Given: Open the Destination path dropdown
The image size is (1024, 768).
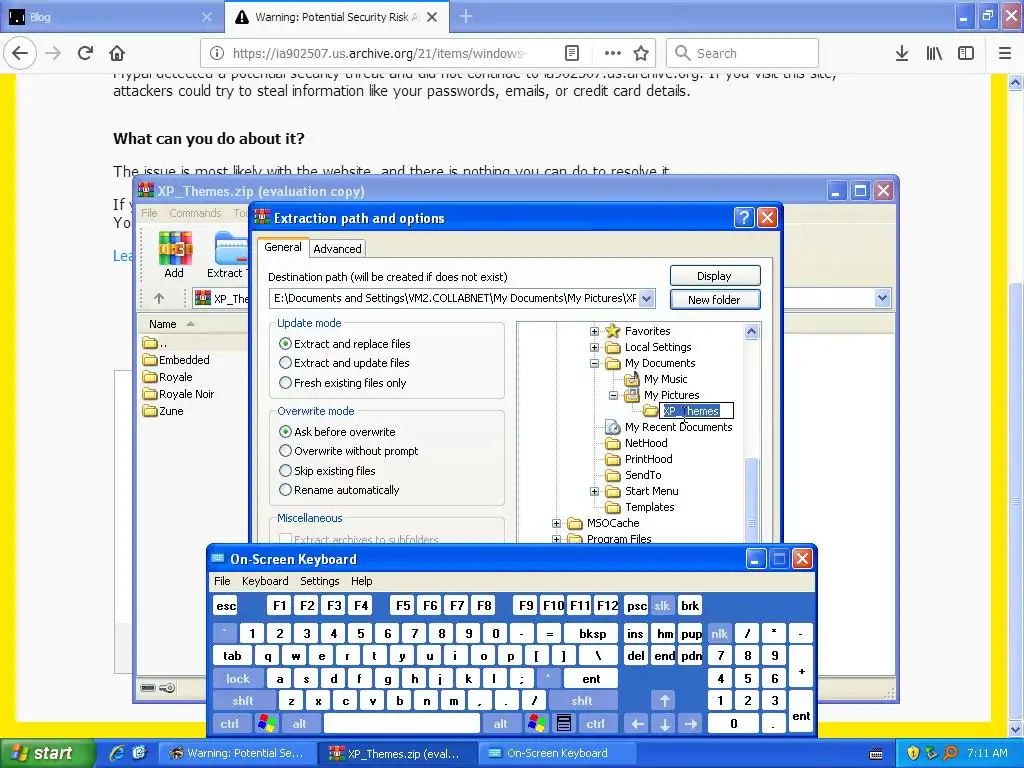Looking at the screenshot, I should pyautogui.click(x=646, y=298).
